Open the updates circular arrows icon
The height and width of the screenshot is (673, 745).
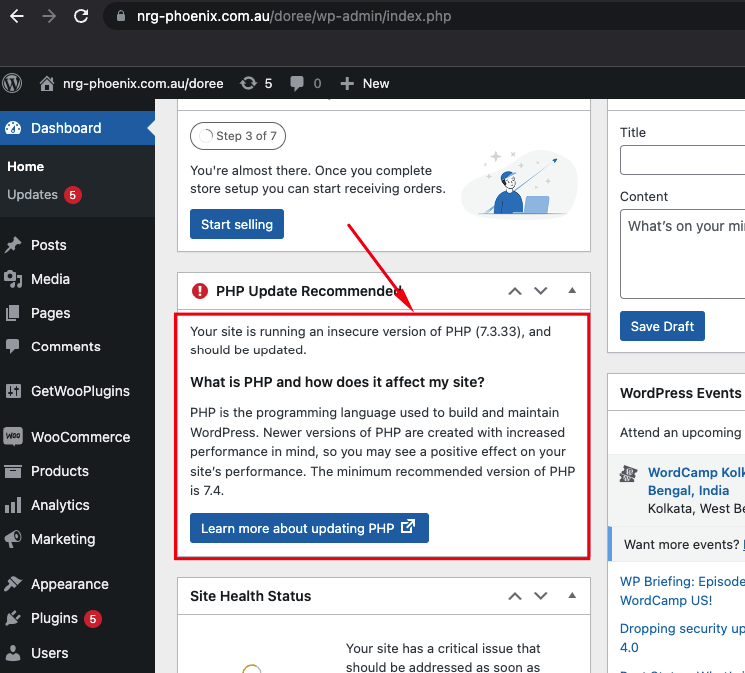coord(248,84)
